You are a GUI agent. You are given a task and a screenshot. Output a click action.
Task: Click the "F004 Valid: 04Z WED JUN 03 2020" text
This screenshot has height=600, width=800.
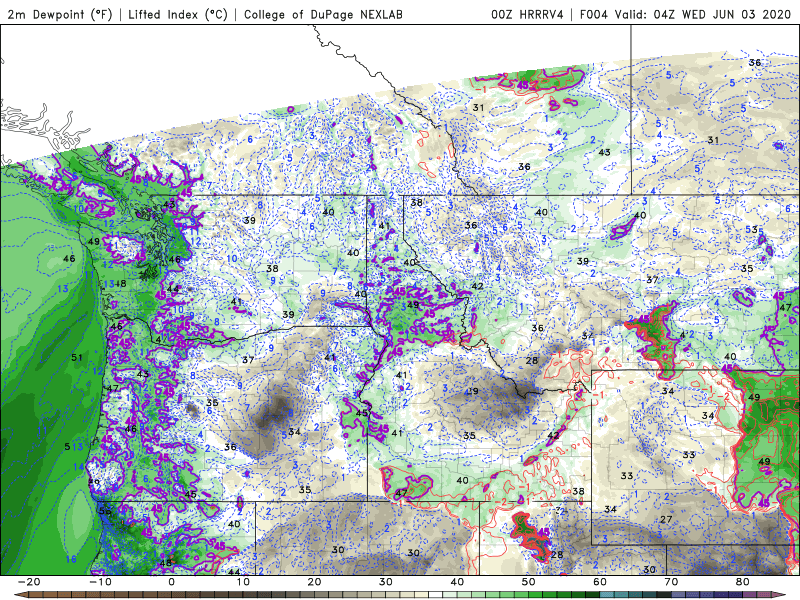click(685, 14)
